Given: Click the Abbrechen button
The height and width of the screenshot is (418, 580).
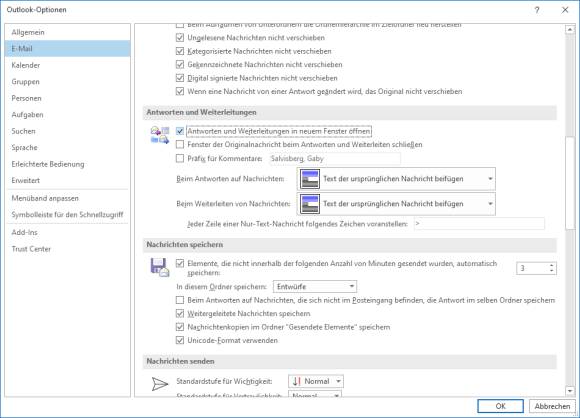Looking at the screenshot, I should click(552, 406).
